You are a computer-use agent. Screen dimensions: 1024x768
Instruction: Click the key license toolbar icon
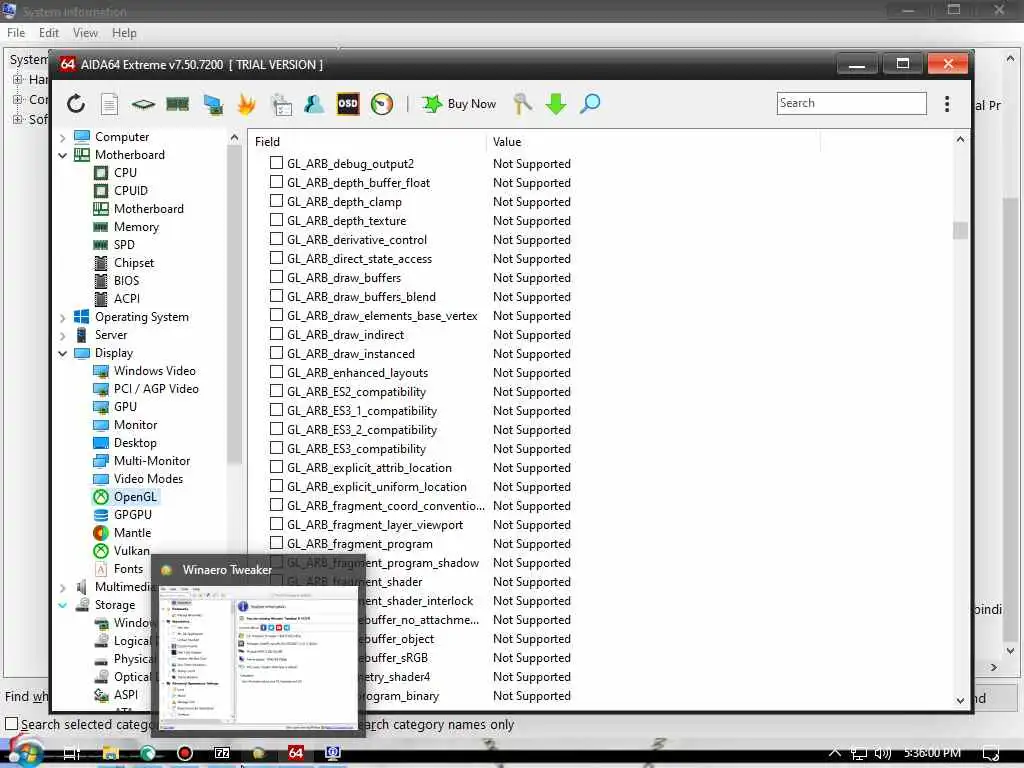click(x=522, y=104)
